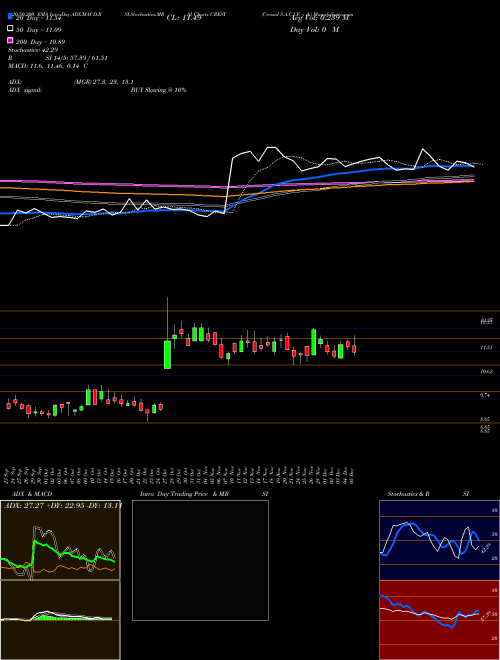Click the ADX line chart panel

click(x=60, y=540)
